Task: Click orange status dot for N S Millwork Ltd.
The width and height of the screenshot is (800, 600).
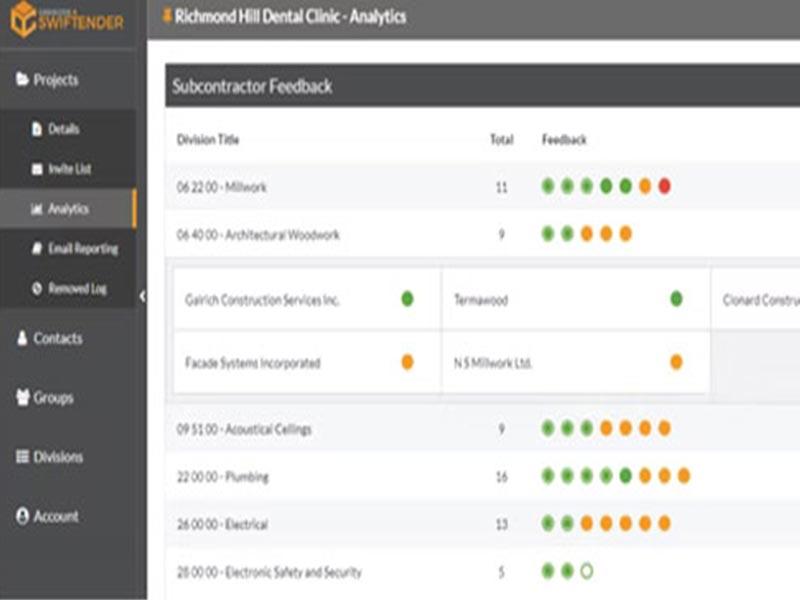Action: click(x=676, y=362)
